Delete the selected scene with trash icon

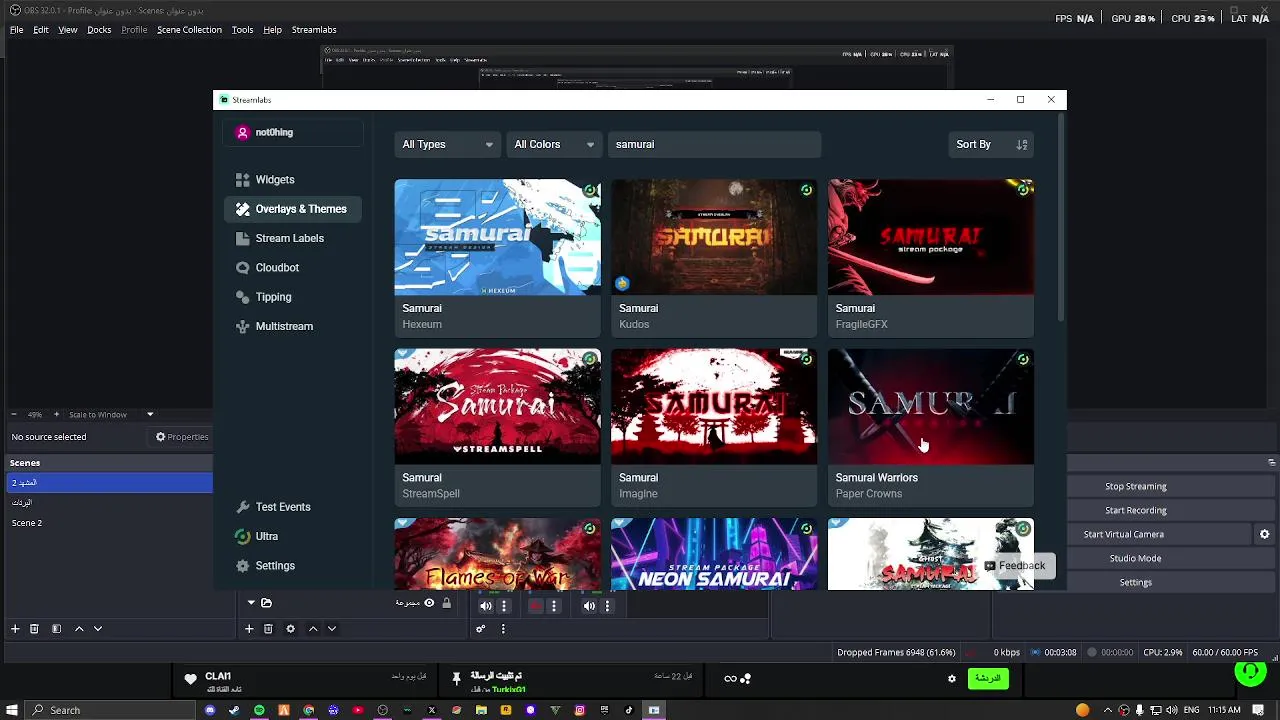click(x=34, y=629)
